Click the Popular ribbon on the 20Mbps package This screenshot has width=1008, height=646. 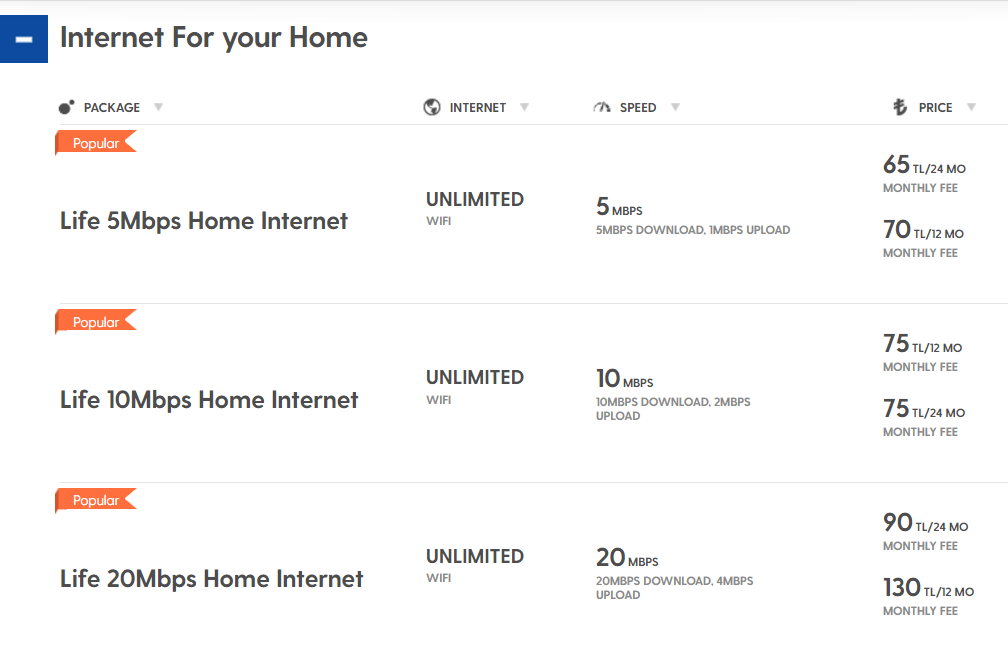click(96, 500)
